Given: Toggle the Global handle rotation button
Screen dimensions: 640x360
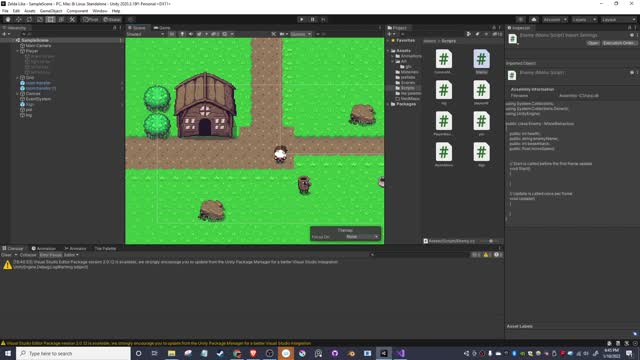Looking at the screenshot, I should [112, 20].
